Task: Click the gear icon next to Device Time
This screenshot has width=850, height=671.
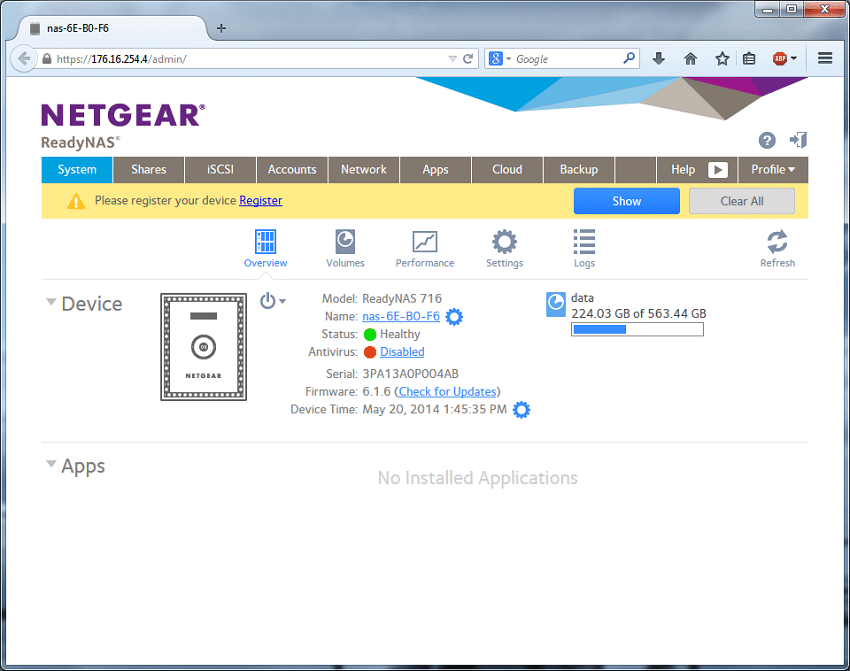Action: (x=521, y=410)
